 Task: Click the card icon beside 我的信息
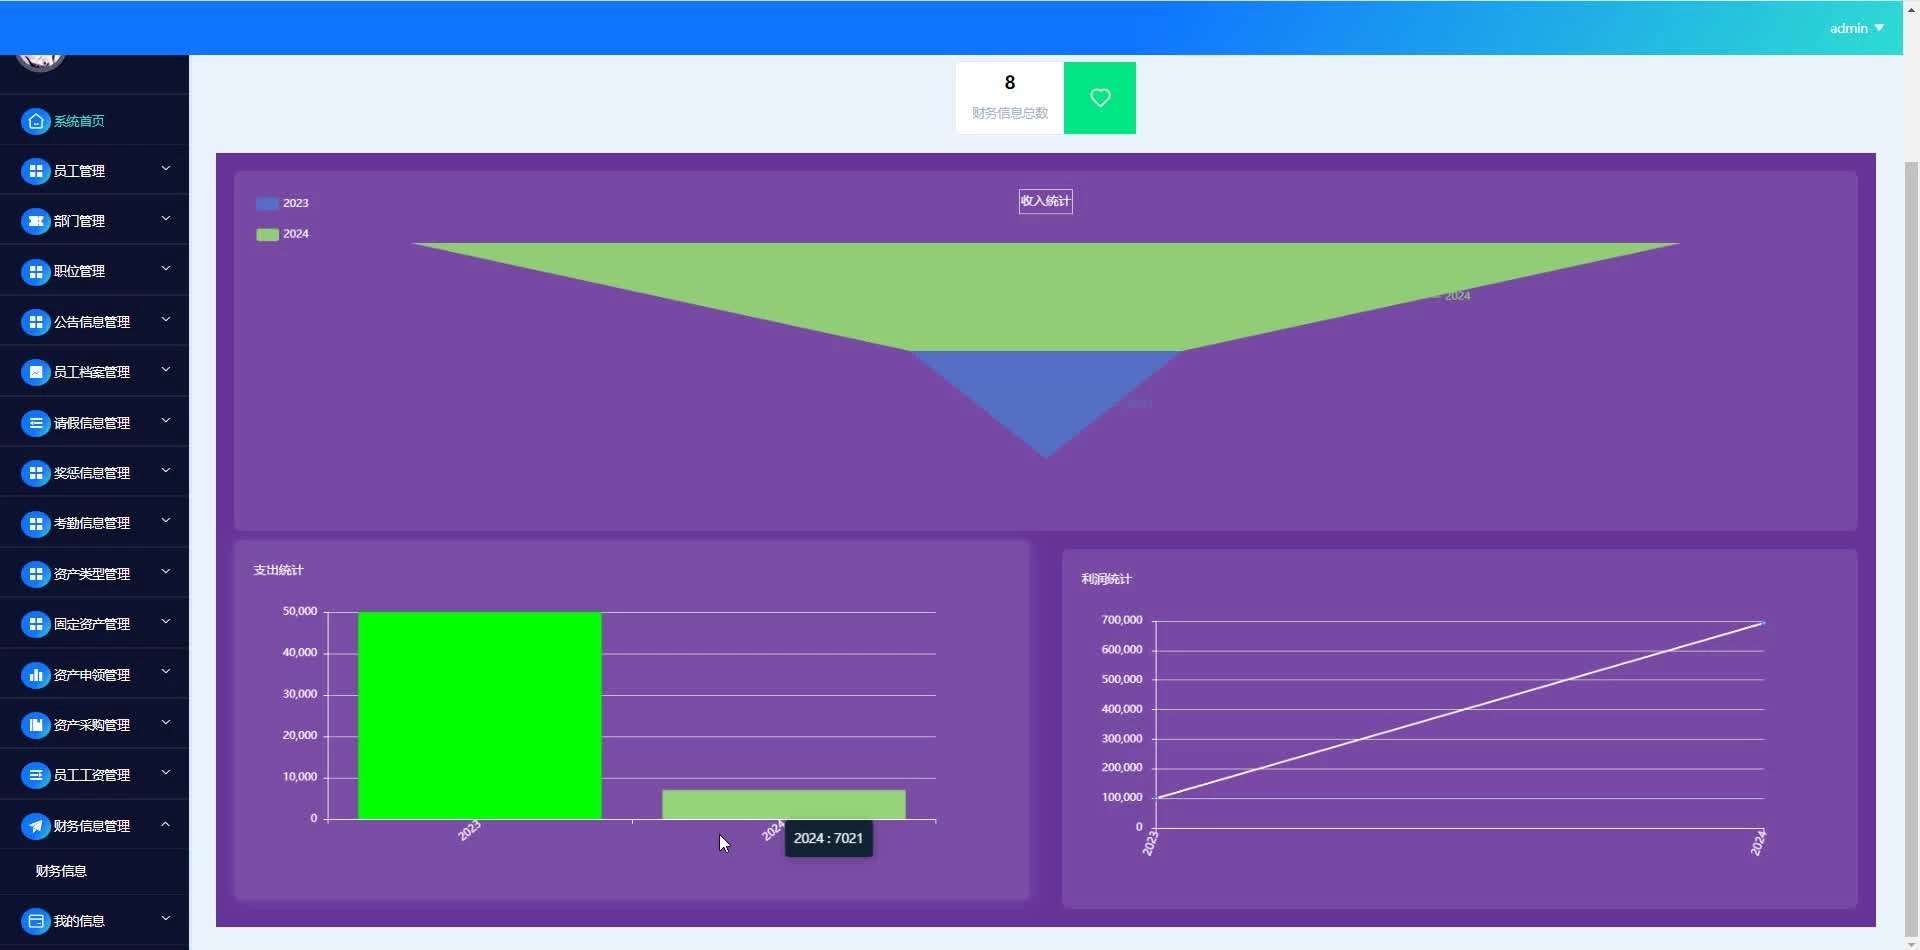[x=36, y=921]
